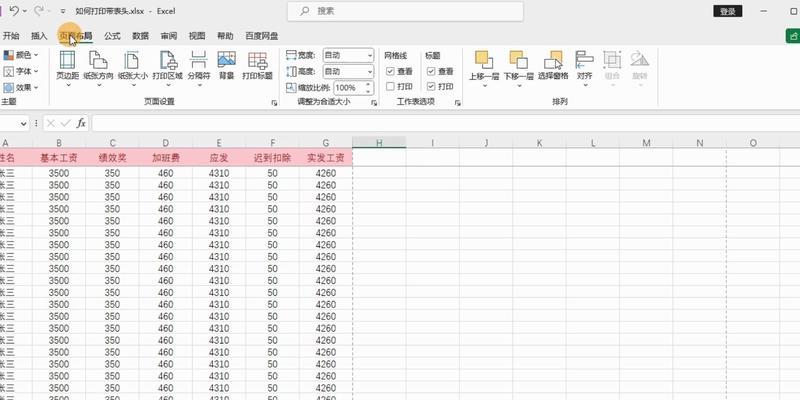Open the 工作表选项 dialog launcher

point(458,103)
